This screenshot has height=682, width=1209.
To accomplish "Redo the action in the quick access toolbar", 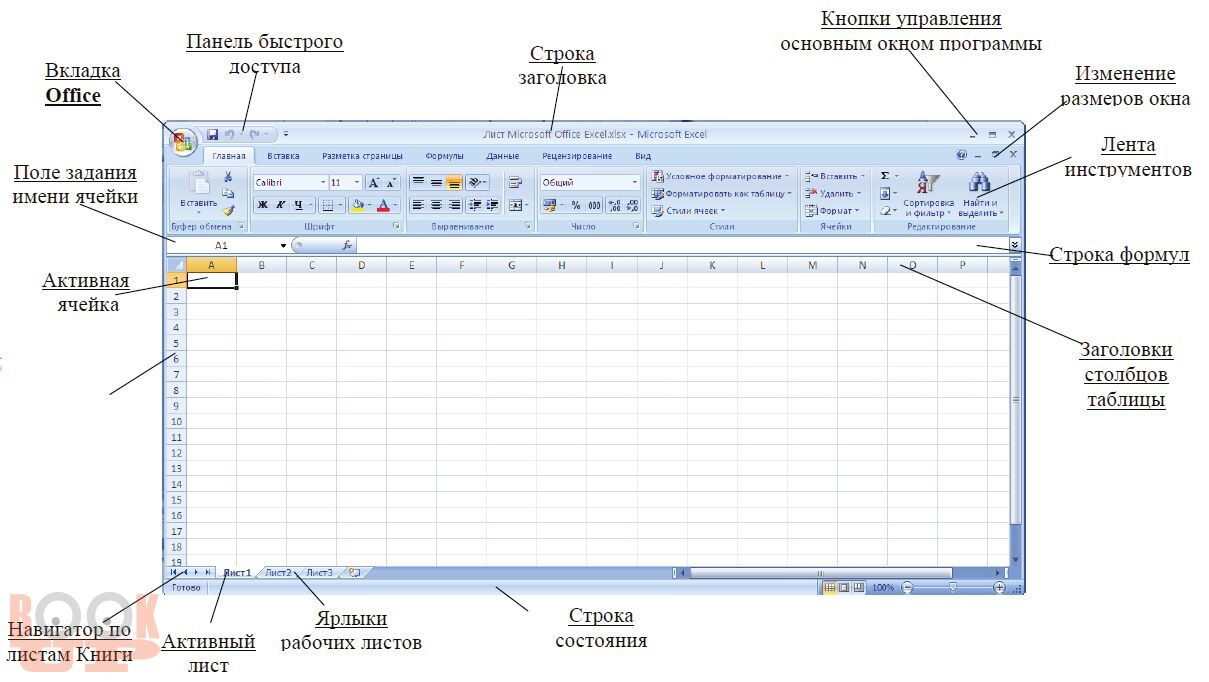I will (x=255, y=134).
